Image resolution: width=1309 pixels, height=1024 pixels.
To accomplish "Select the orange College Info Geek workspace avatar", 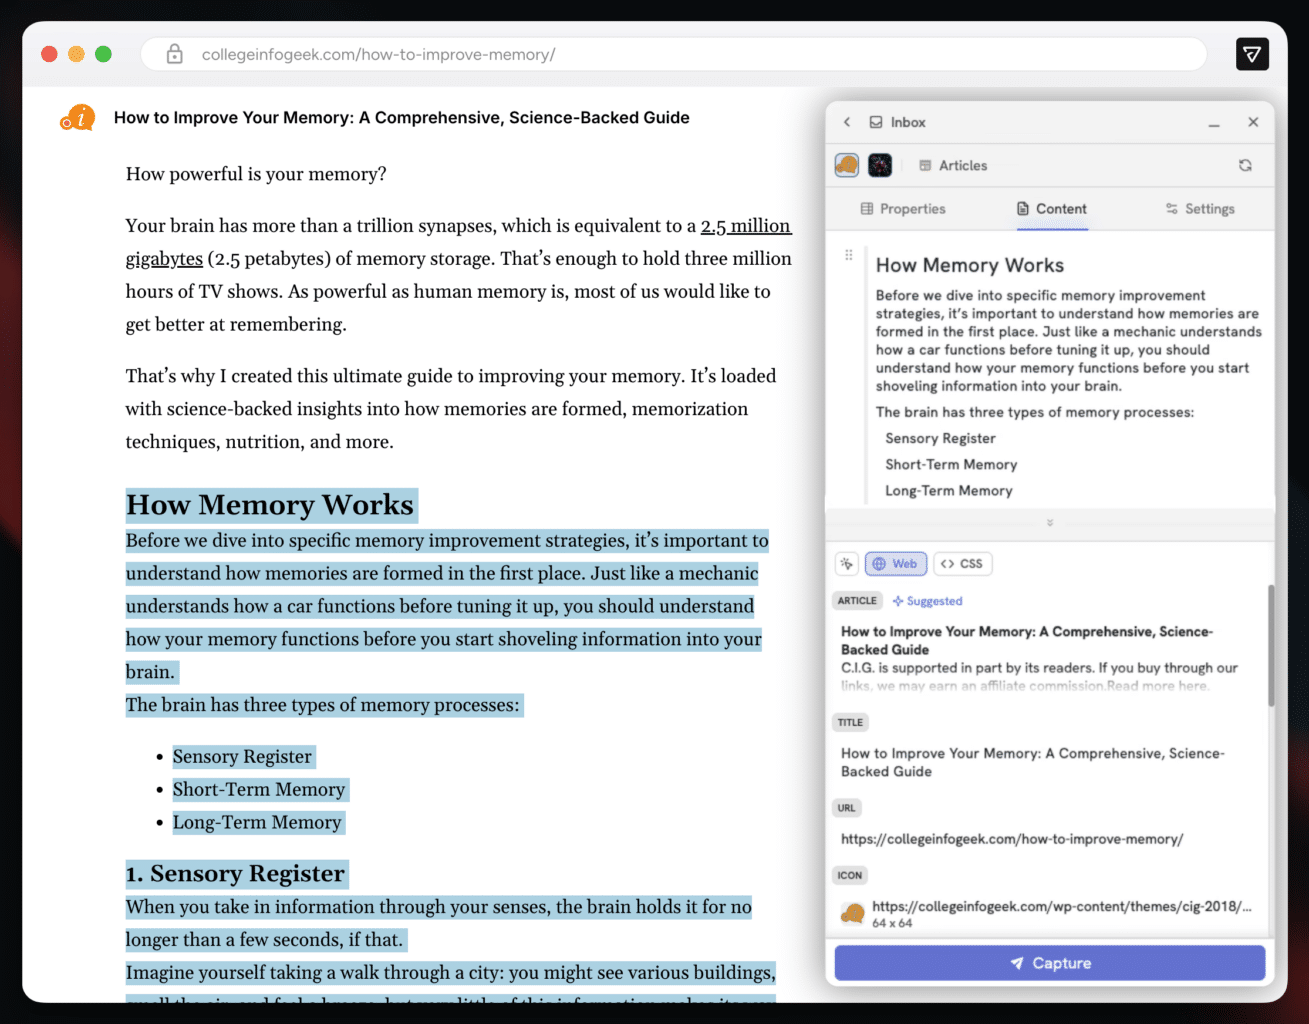I will (x=847, y=165).
